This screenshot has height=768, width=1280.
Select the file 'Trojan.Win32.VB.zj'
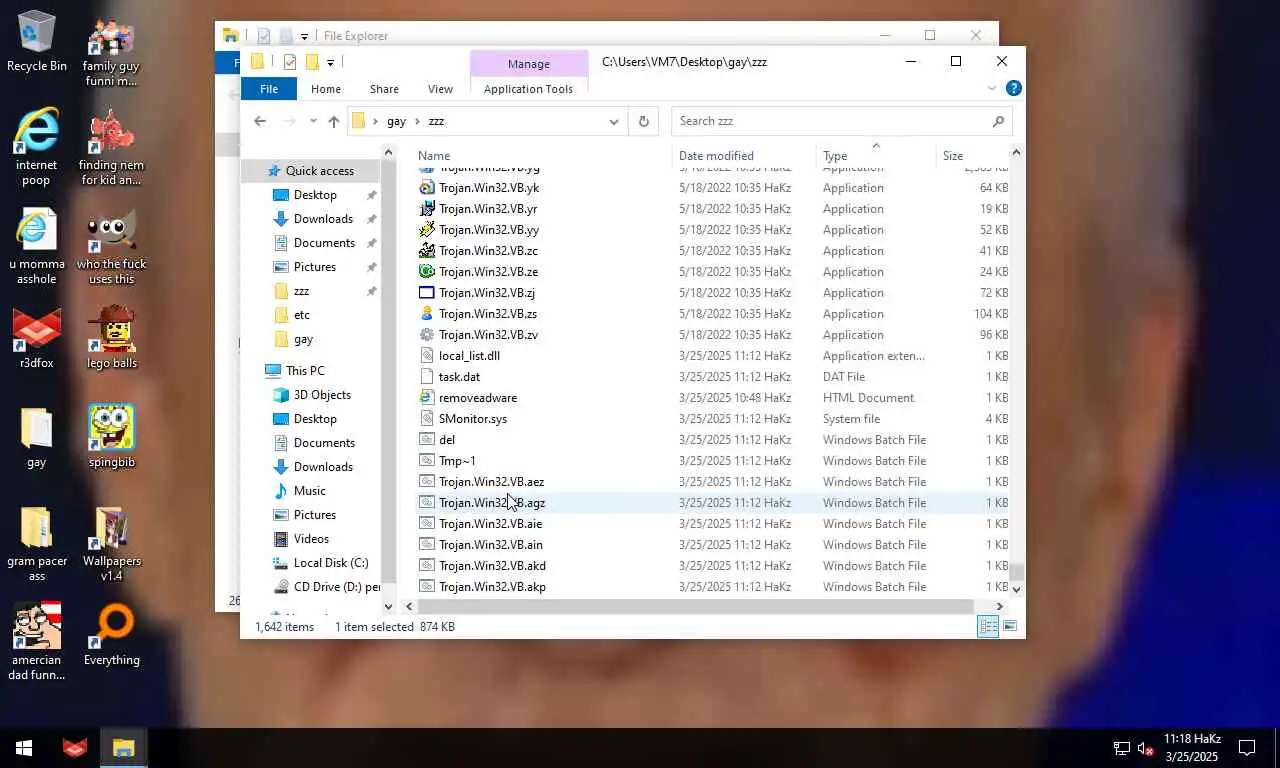point(486,293)
